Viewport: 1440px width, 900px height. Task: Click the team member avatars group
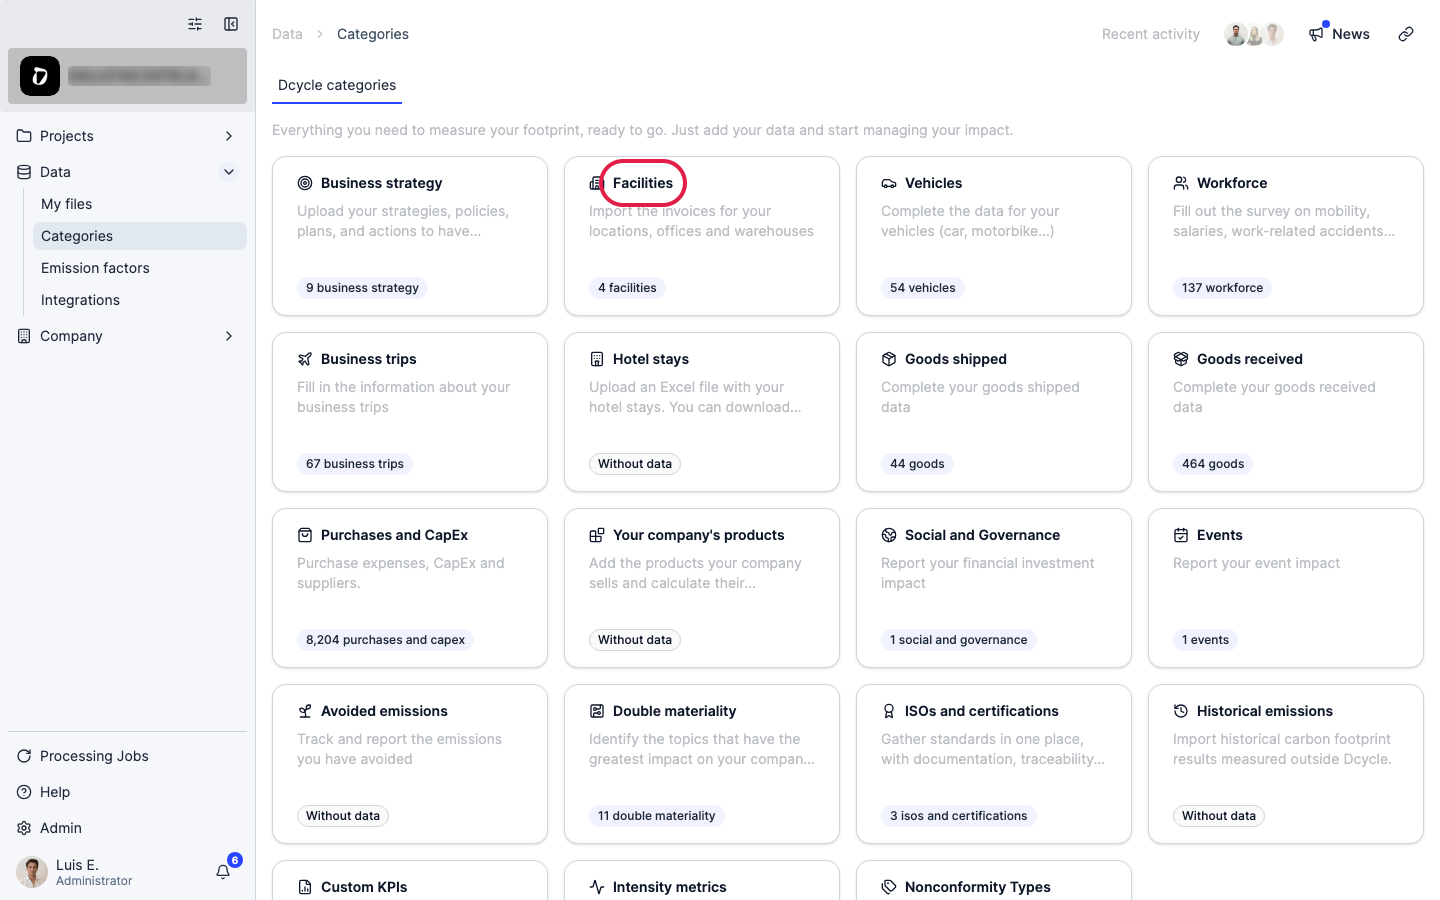coord(1254,34)
